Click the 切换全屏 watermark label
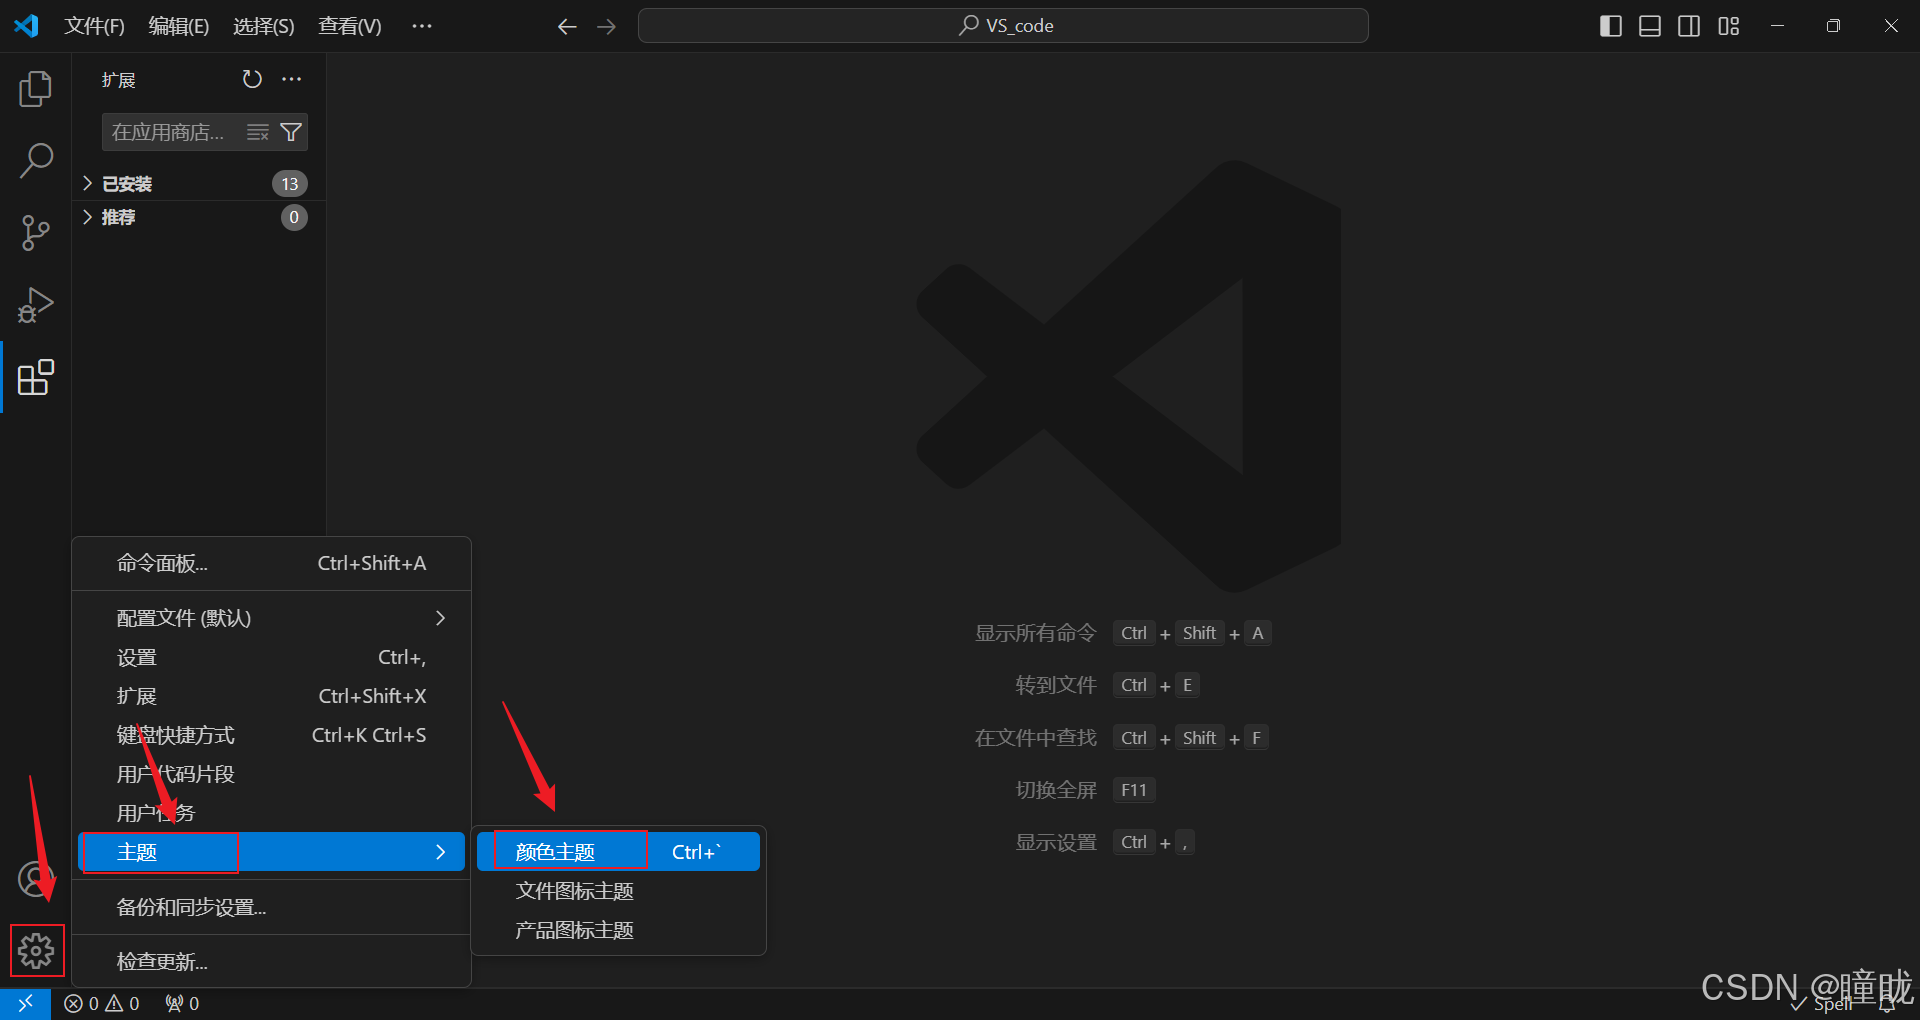1920x1020 pixels. pyautogui.click(x=1056, y=790)
